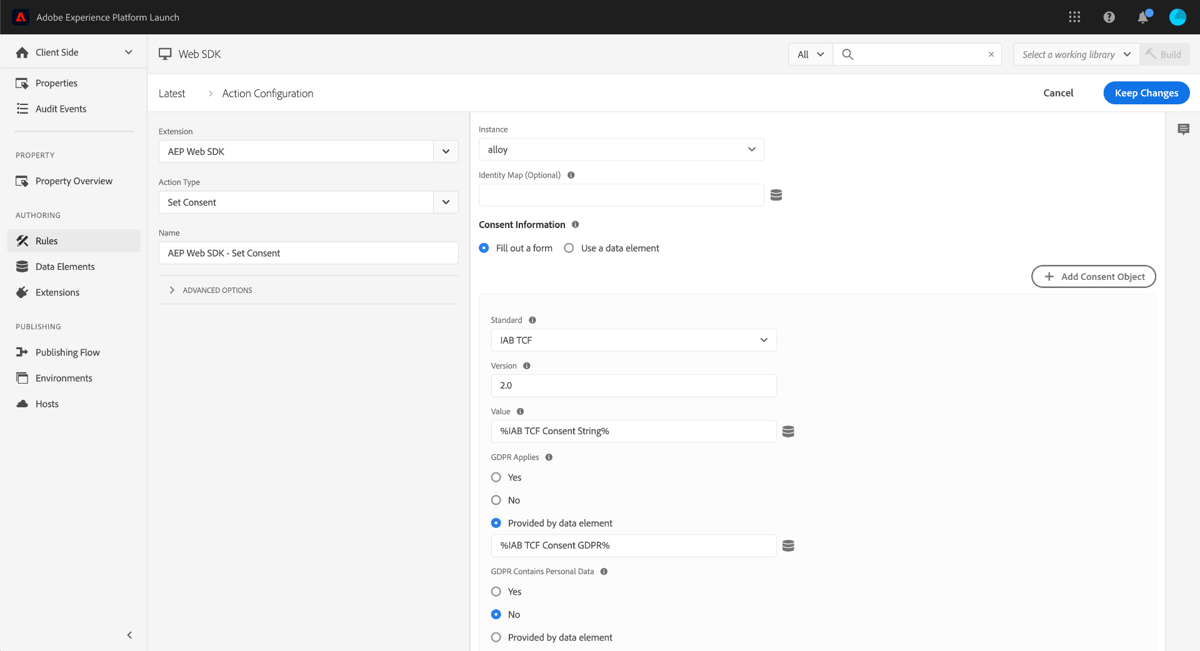Open the Standard dropdown showing IAB TCF
This screenshot has height=651, width=1200.
[x=633, y=339]
